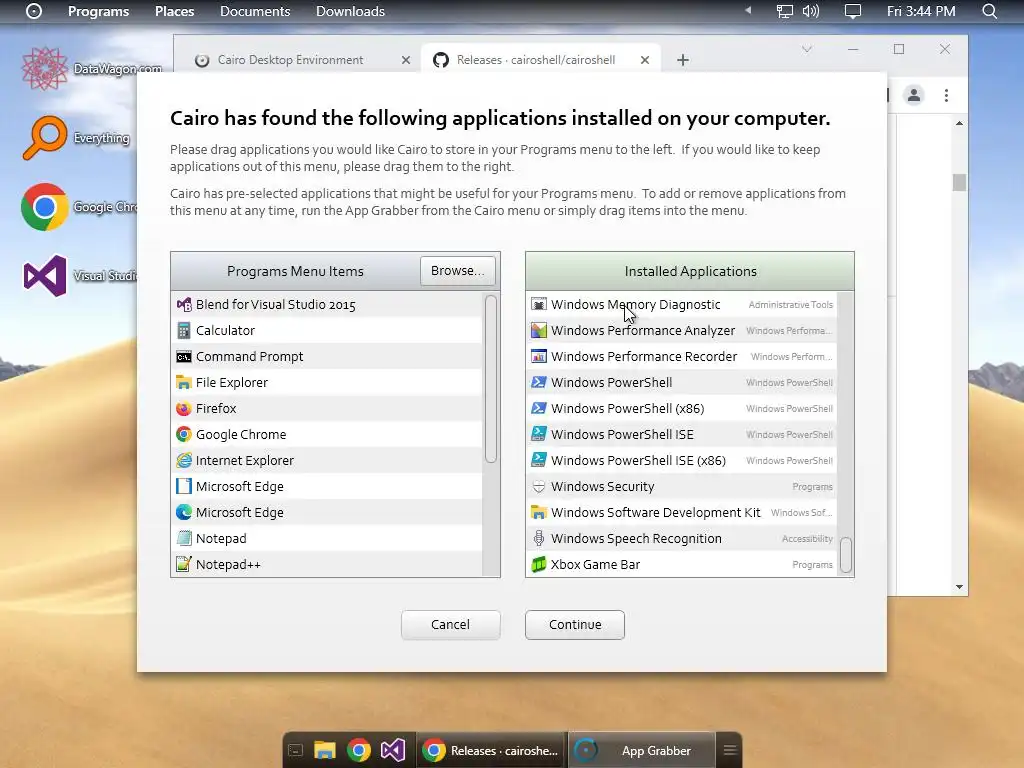Click the Chrome profile avatar icon
The width and height of the screenshot is (1024, 768).
914,95
